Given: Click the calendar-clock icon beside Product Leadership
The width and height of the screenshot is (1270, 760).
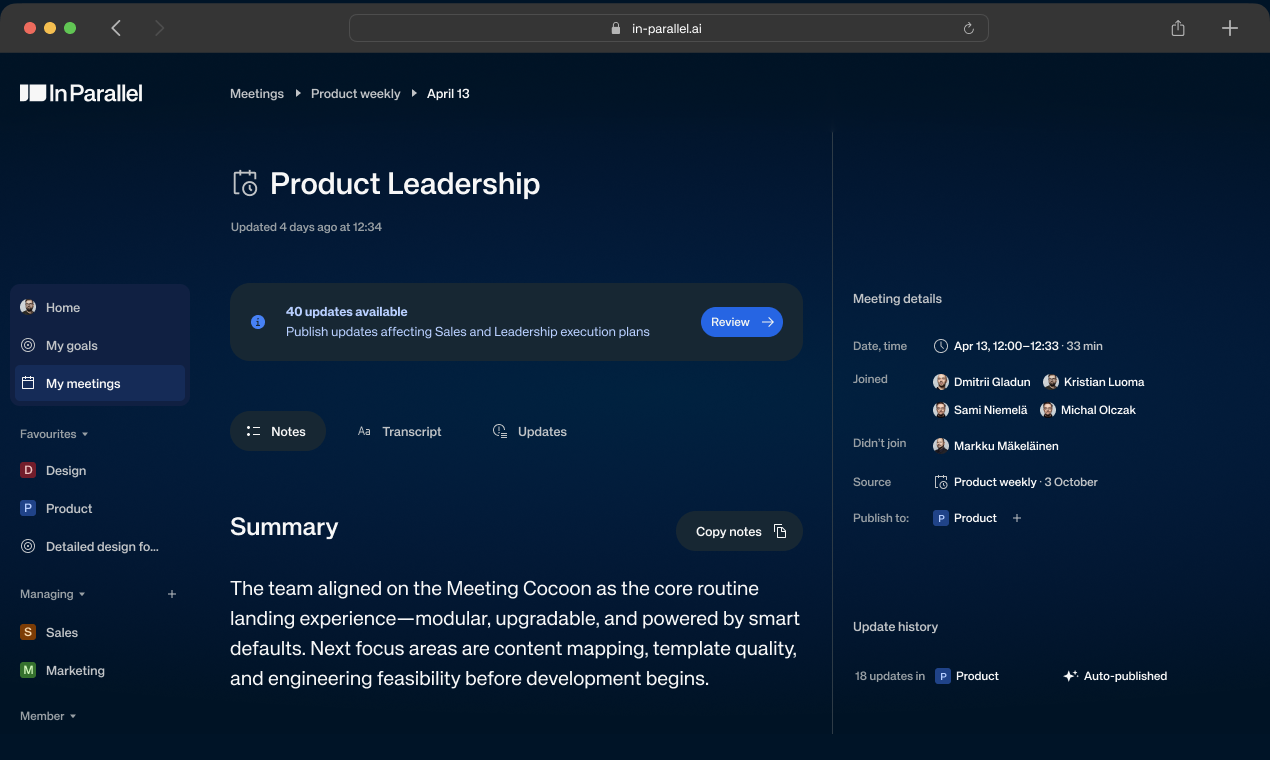Looking at the screenshot, I should (x=245, y=183).
